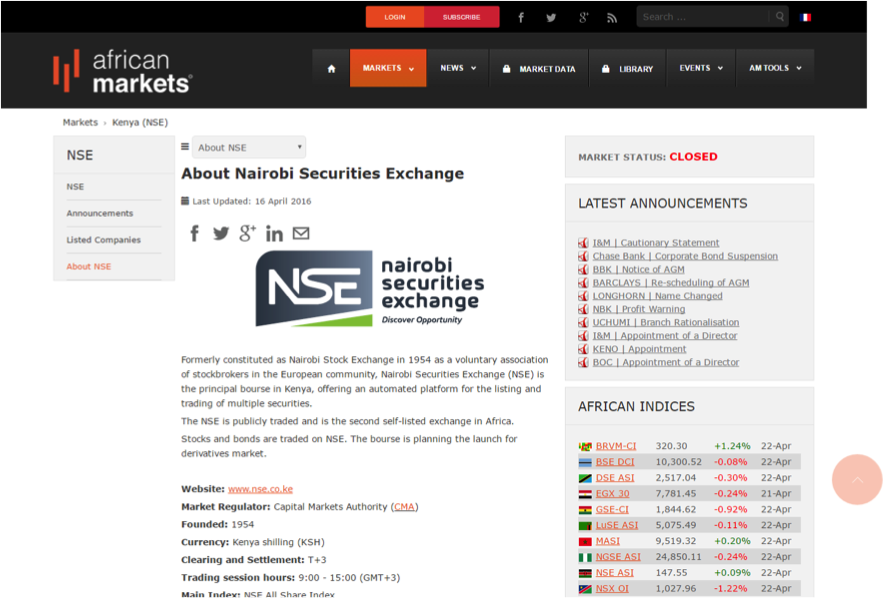Go to the Home icon in navigation
The image size is (890, 598).
pyautogui.click(x=331, y=69)
